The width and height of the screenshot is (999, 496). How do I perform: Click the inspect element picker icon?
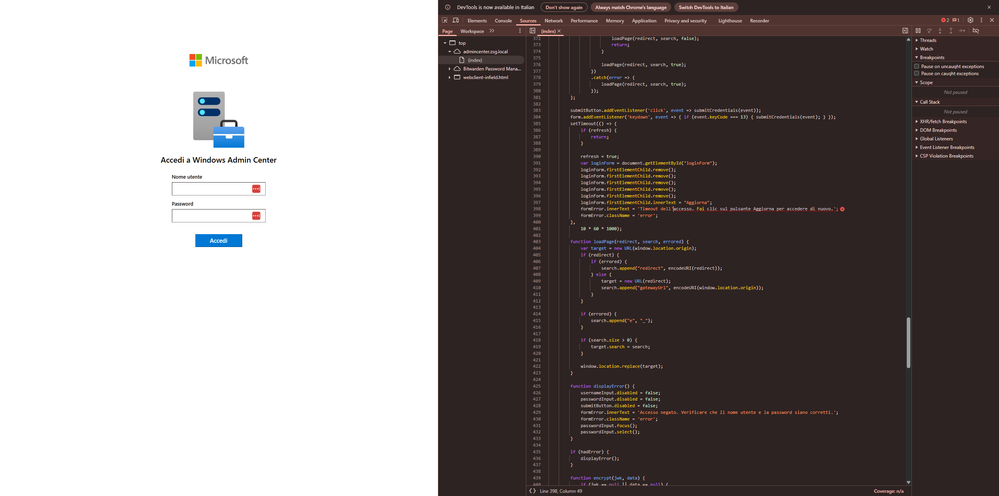pyautogui.click(x=445, y=20)
